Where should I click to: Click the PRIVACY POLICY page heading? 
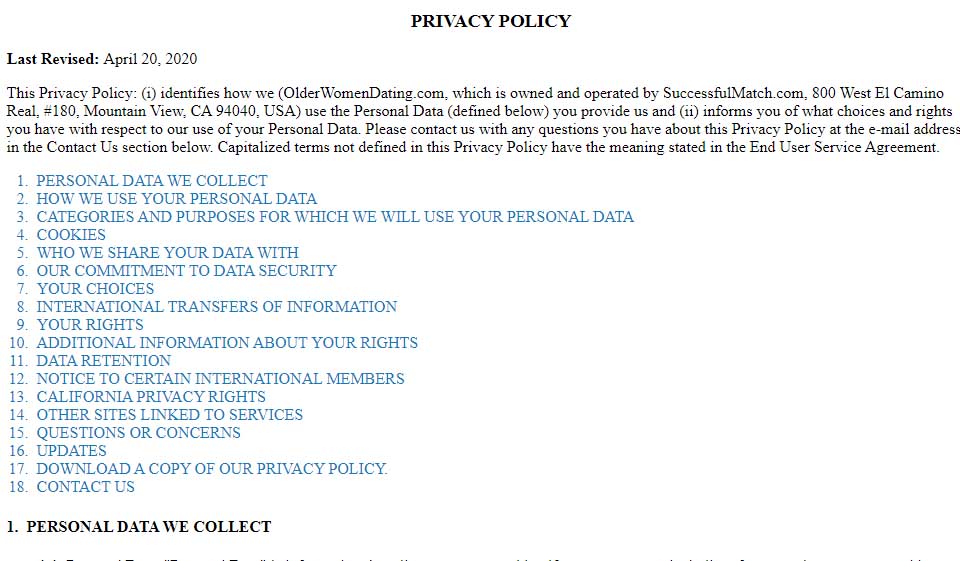pos(490,21)
